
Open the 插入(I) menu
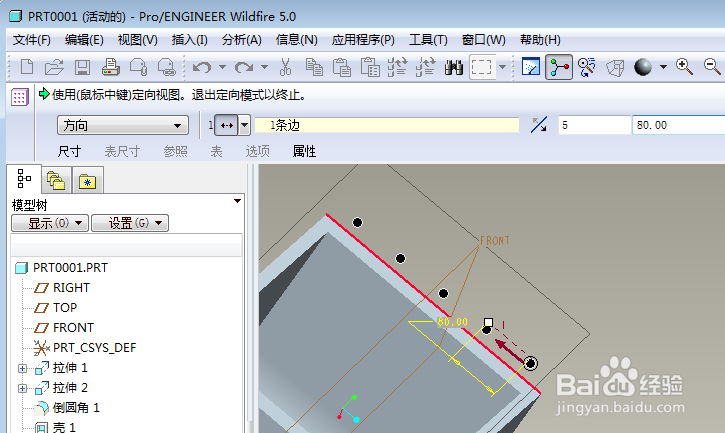pyautogui.click(x=190, y=40)
